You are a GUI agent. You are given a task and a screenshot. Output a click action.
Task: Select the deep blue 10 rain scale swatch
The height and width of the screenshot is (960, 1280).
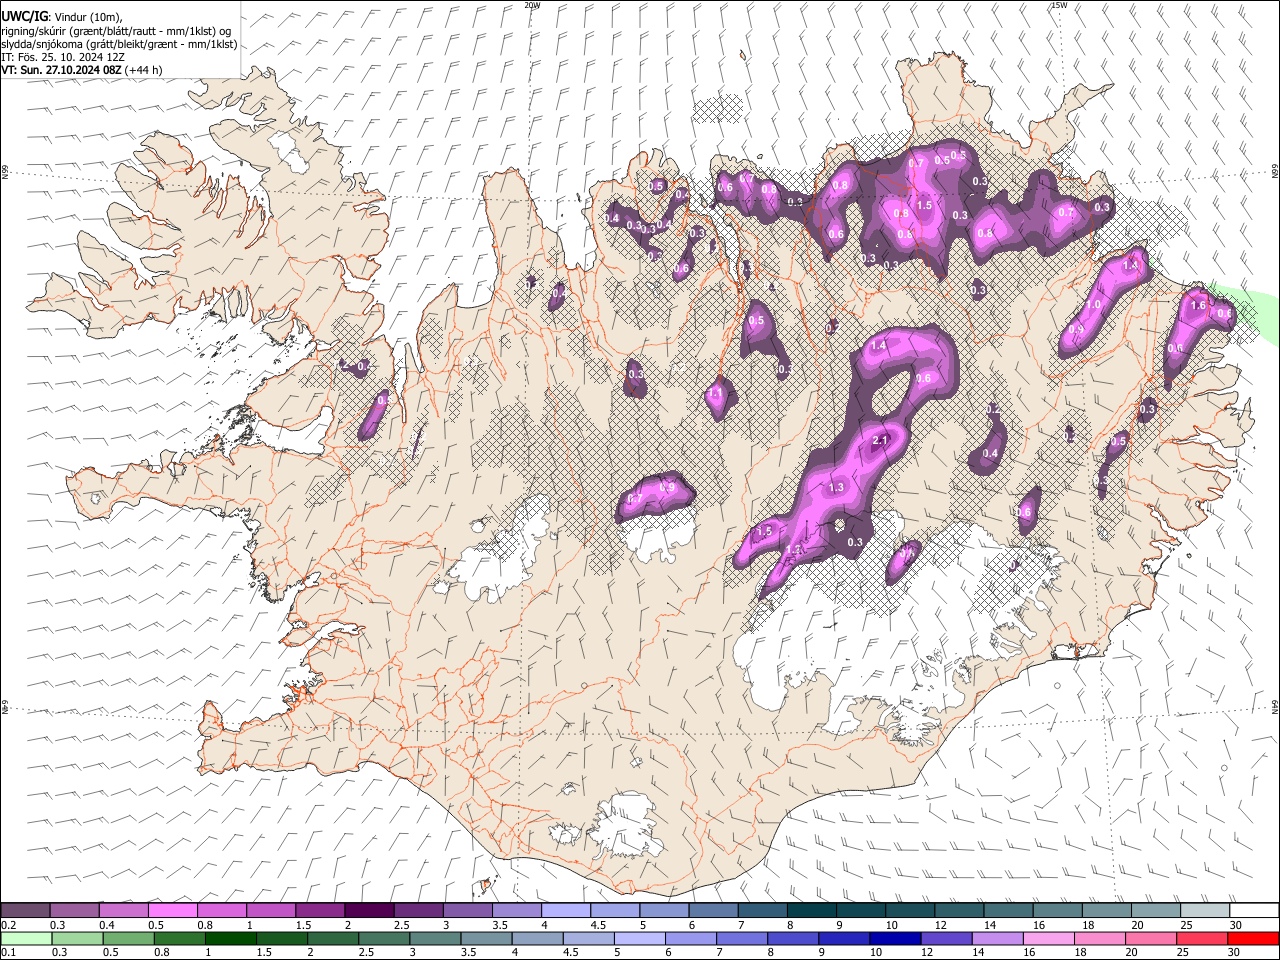click(x=894, y=938)
